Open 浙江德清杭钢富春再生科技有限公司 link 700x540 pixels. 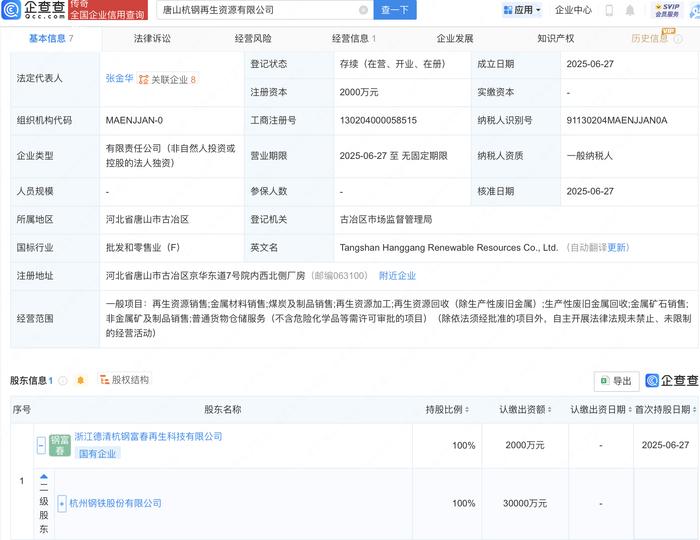(x=148, y=436)
